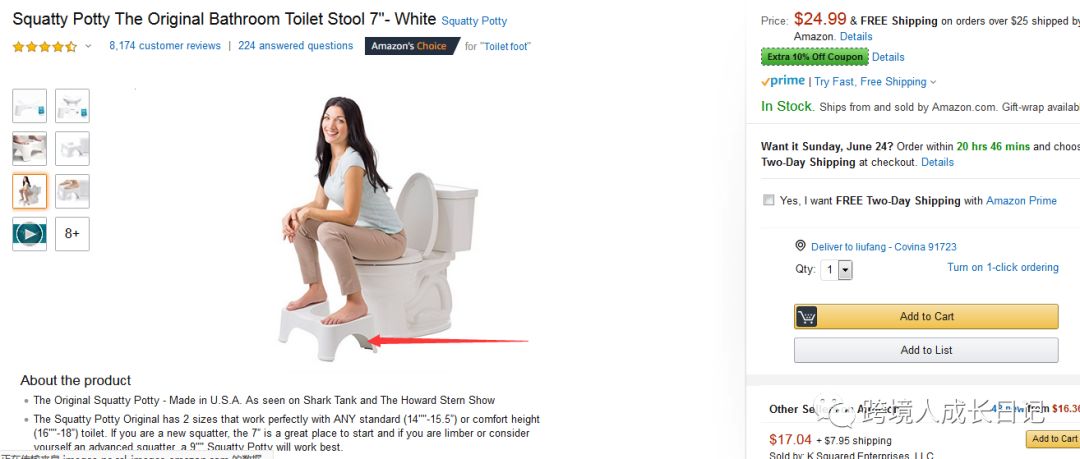Select the first white stool thumbnail
This screenshot has width=1080, height=459.
point(30,106)
